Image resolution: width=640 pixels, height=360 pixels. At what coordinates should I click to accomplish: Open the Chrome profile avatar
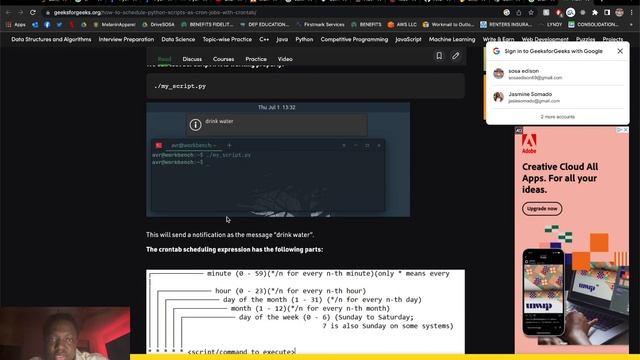tap(620, 13)
